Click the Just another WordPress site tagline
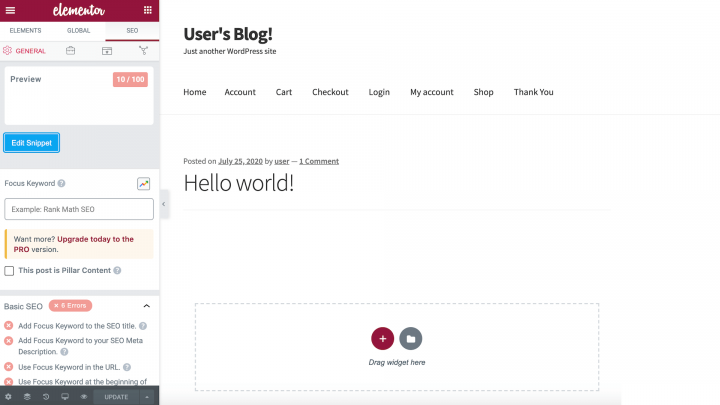 tap(230, 51)
